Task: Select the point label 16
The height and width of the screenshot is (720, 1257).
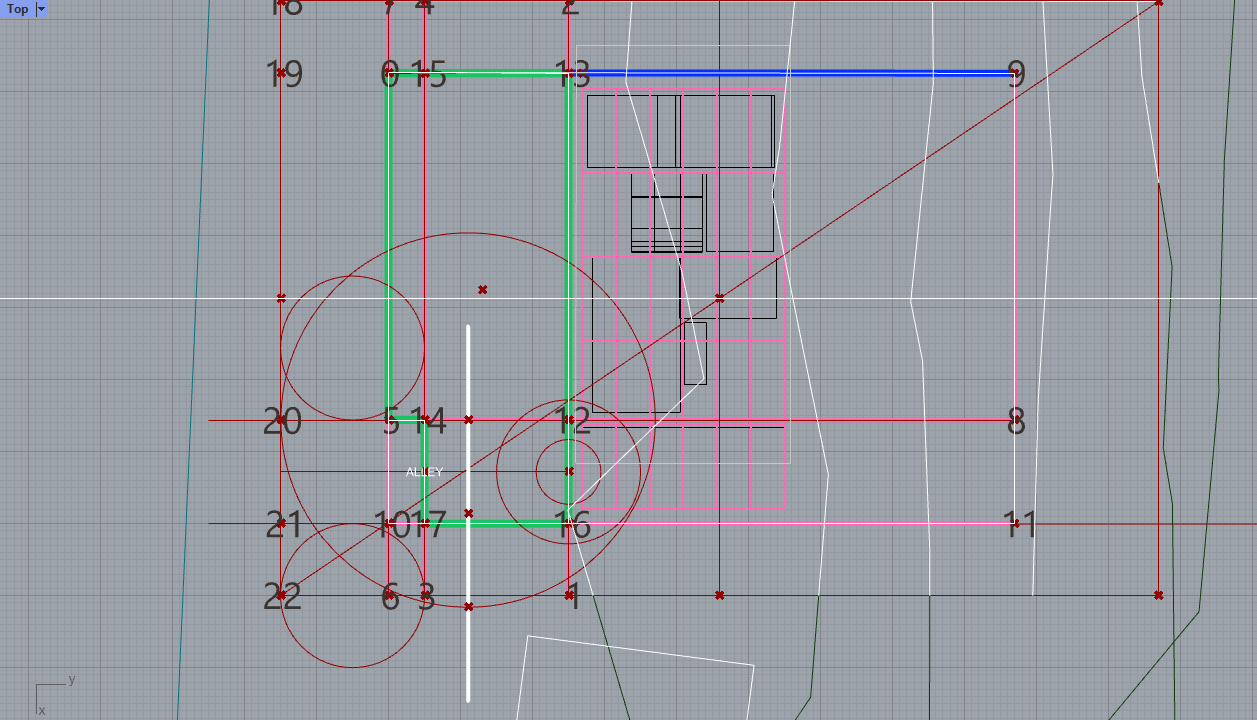Action: (x=573, y=524)
